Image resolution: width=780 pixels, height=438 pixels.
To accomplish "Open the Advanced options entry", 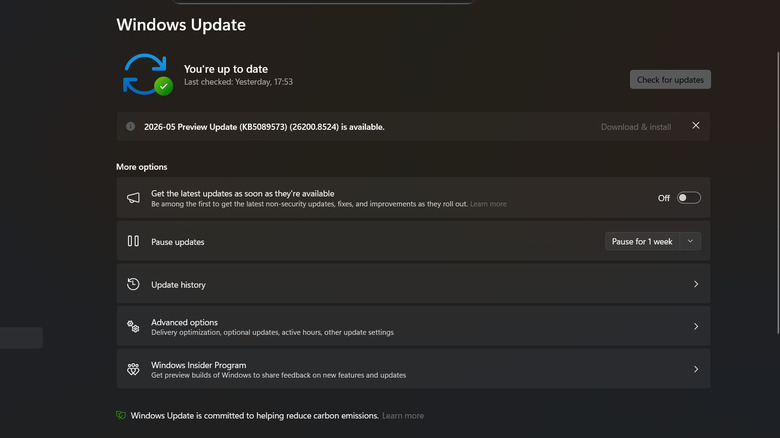I will 413,327.
